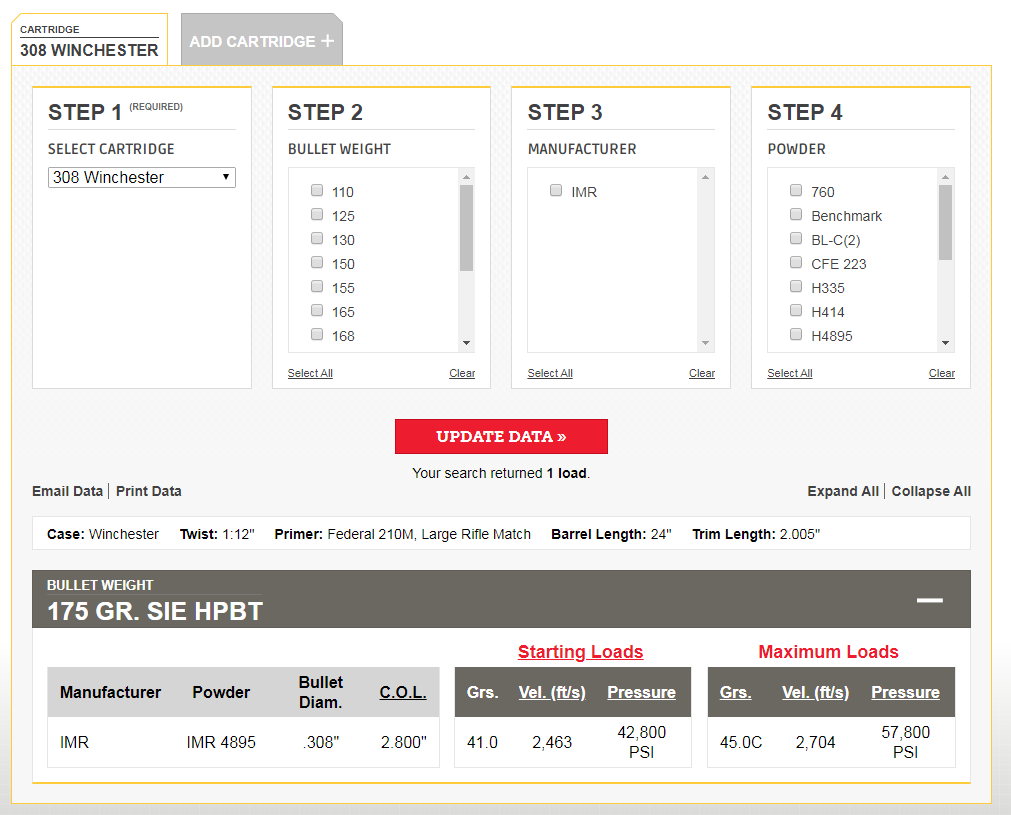Click the IMR 4895 powder cell
Image resolution: width=1011 pixels, height=815 pixels.
[221, 742]
